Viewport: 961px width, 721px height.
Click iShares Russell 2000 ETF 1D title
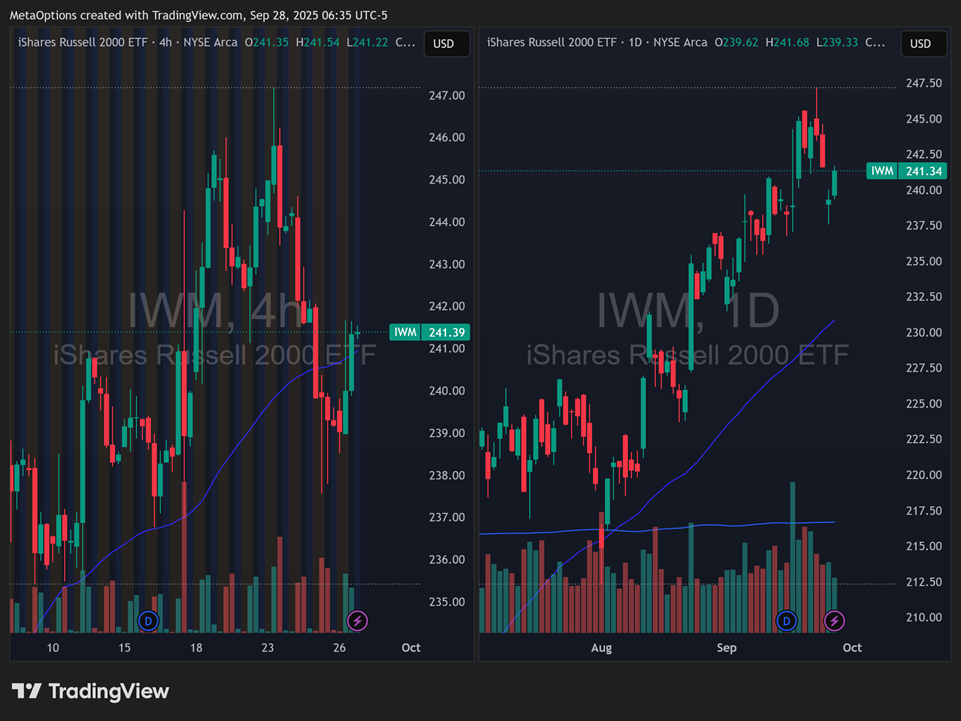(597, 42)
